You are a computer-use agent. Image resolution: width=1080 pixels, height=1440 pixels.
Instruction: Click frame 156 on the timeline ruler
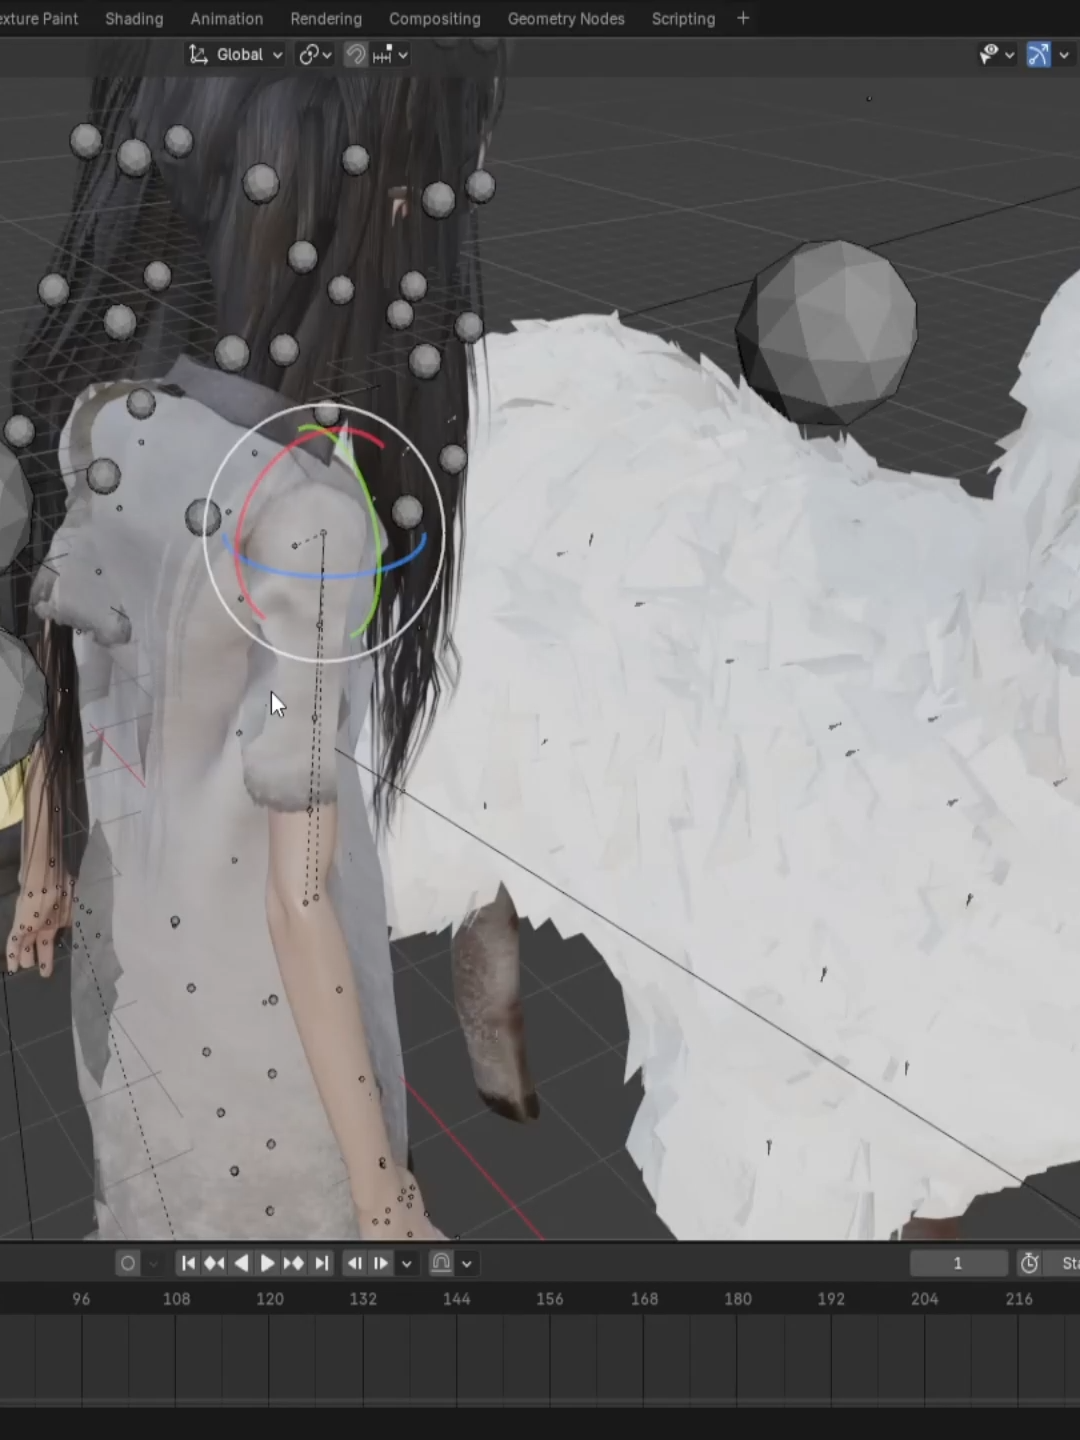(x=550, y=1299)
